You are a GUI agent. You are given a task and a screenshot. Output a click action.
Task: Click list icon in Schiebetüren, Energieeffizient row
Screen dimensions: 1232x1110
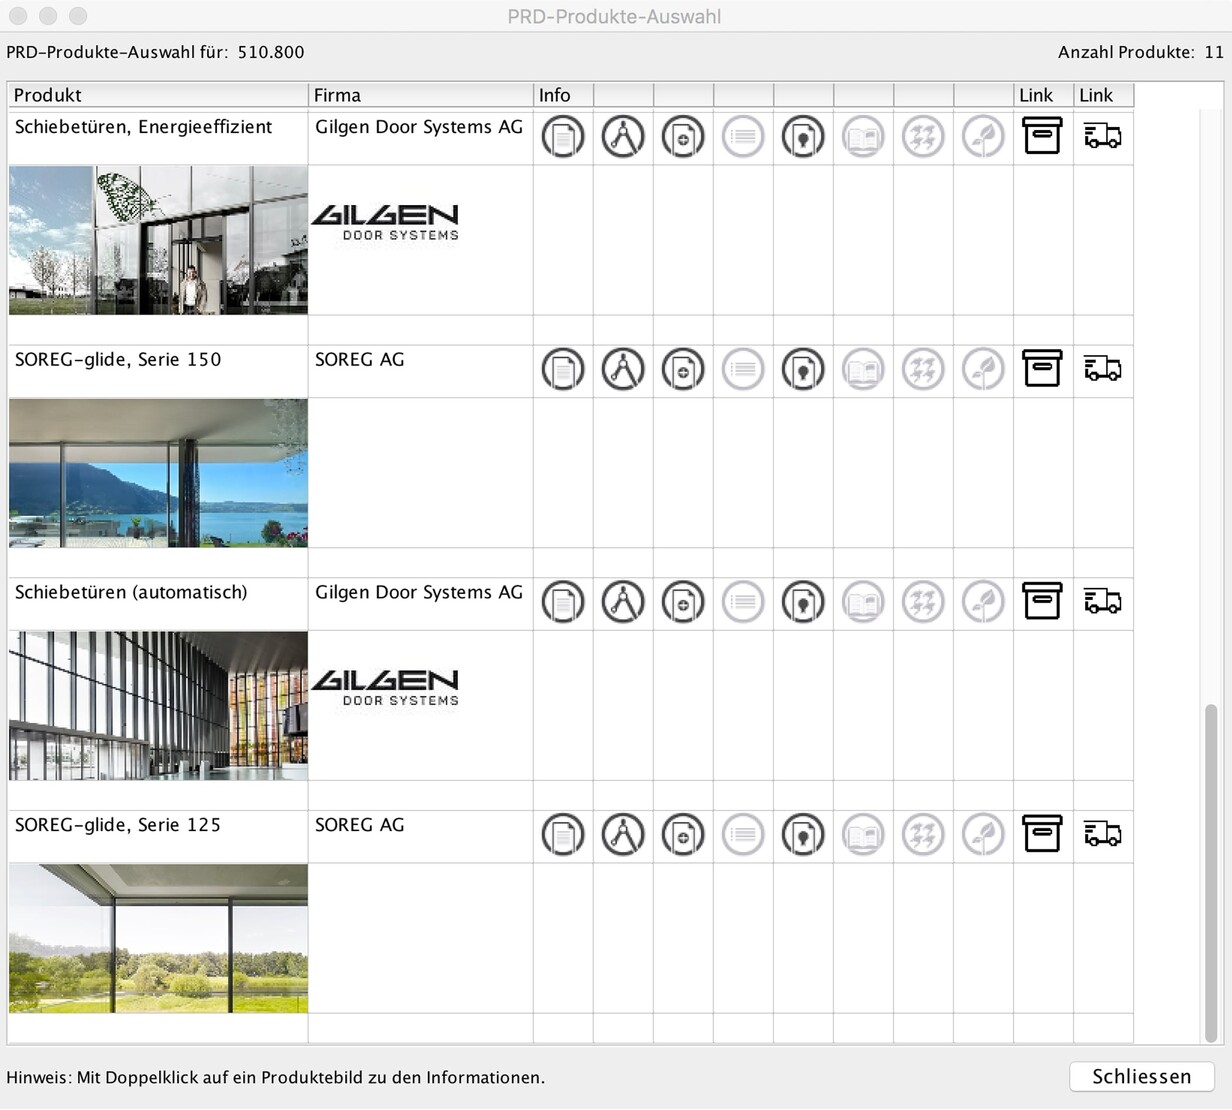743,137
